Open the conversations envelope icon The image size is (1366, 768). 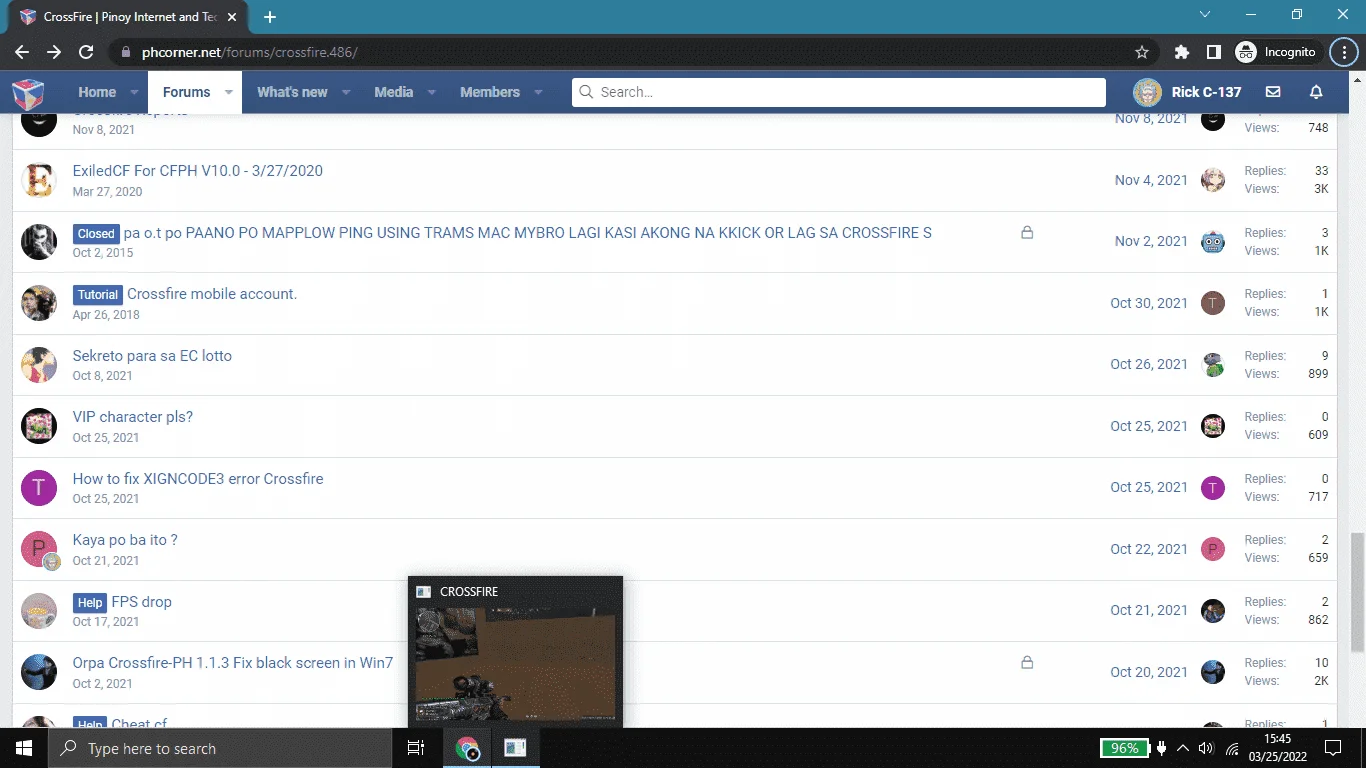point(1273,92)
